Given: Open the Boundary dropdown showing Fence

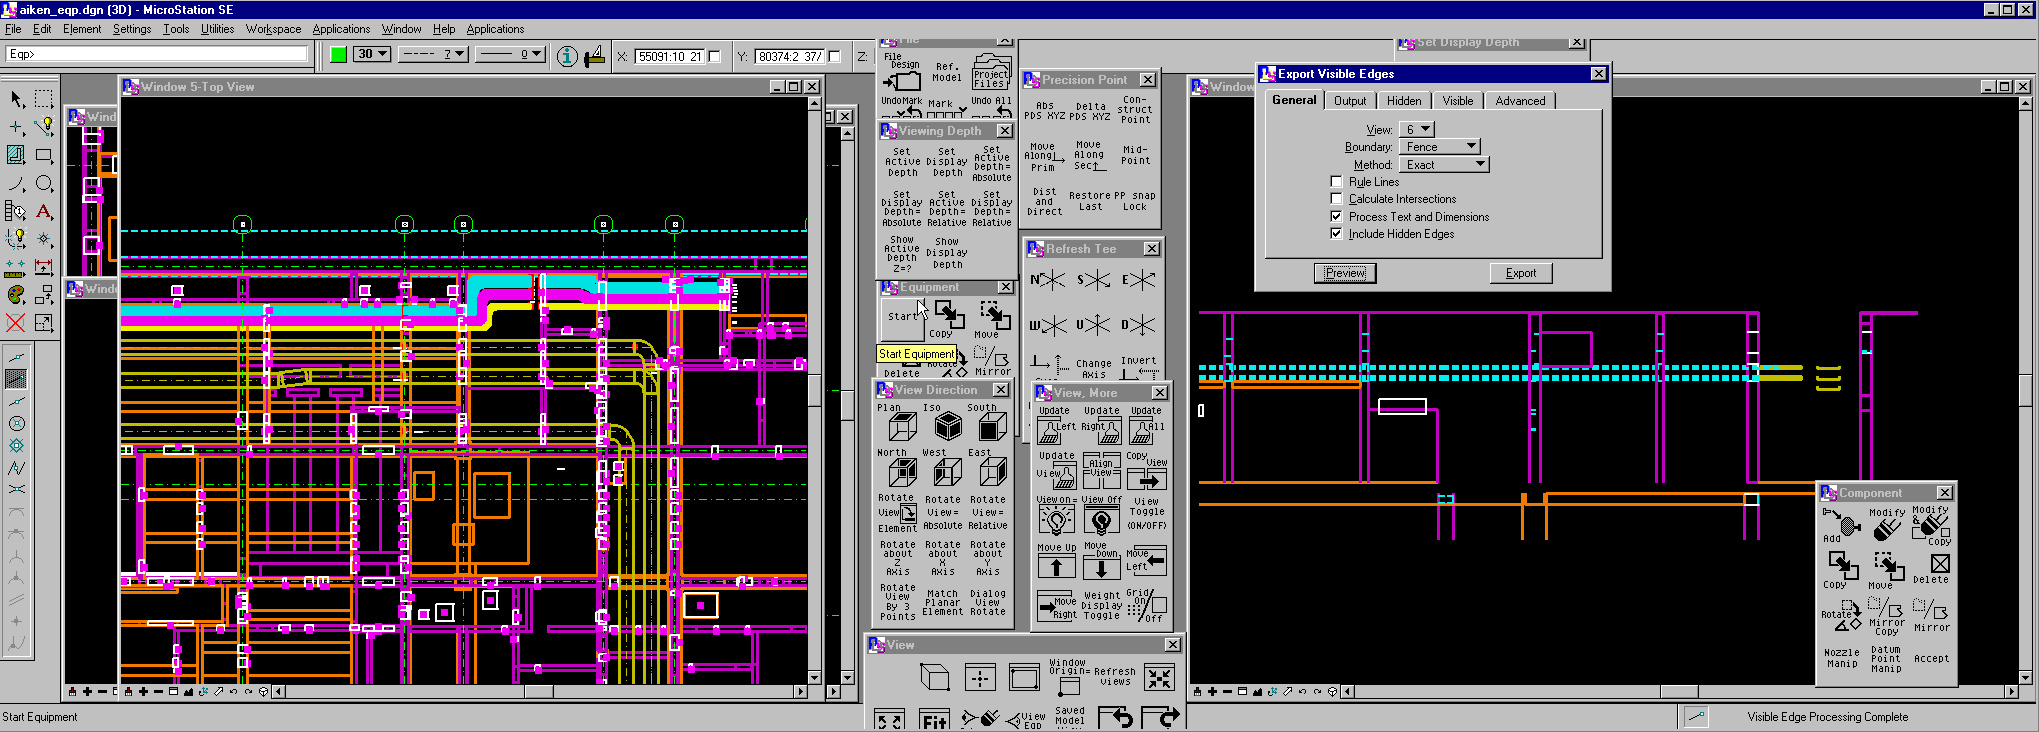Looking at the screenshot, I should click(1439, 147).
